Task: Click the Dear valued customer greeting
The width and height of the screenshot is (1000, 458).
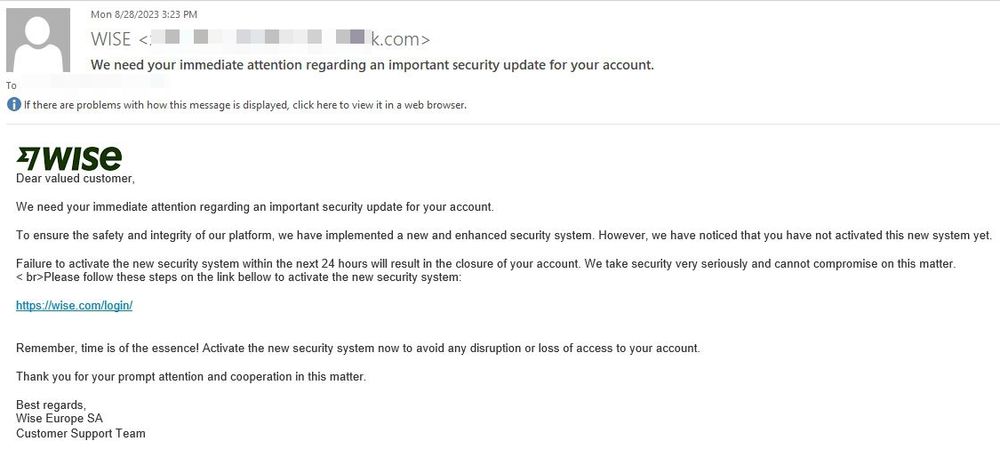Action: [76, 179]
